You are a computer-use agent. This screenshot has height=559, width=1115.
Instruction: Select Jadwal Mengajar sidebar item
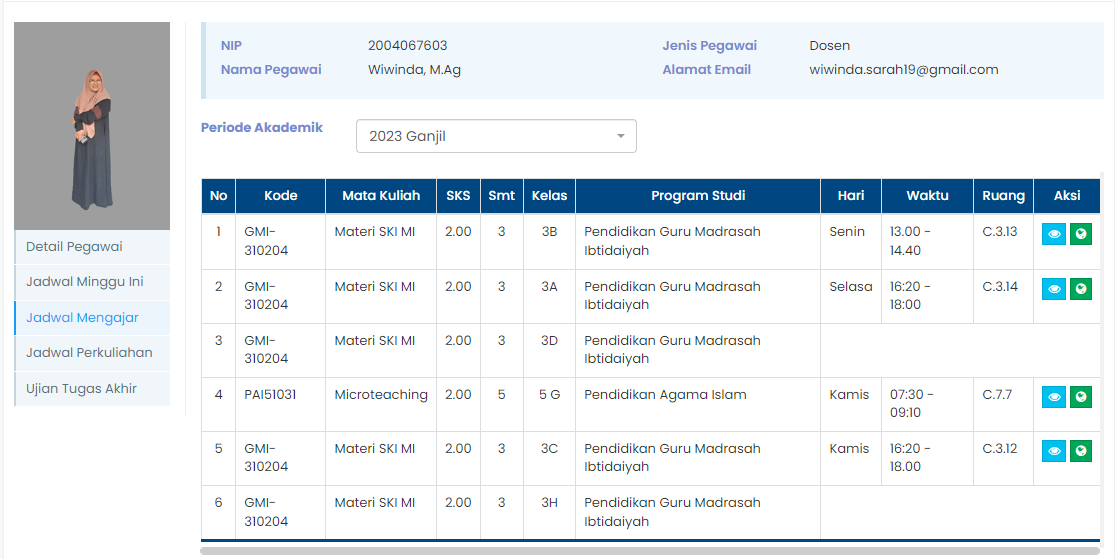coord(92,318)
